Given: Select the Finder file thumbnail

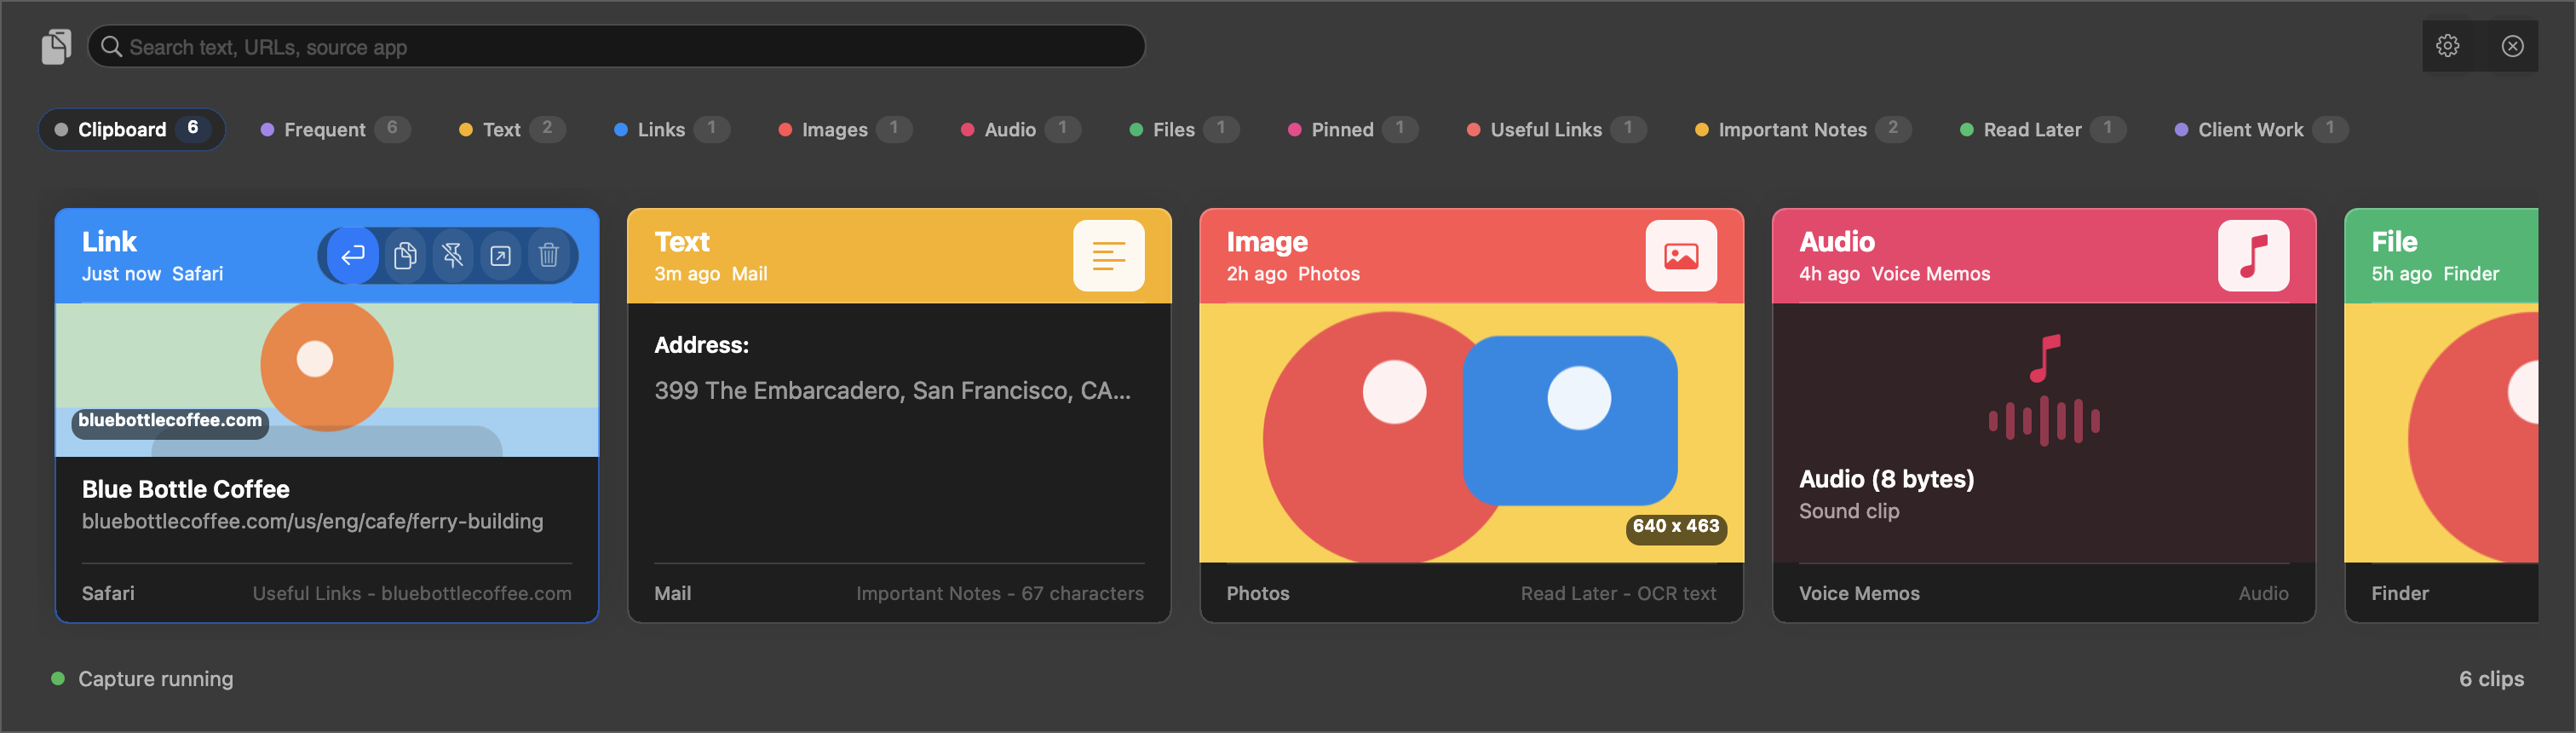Looking at the screenshot, I should pos(2441,433).
